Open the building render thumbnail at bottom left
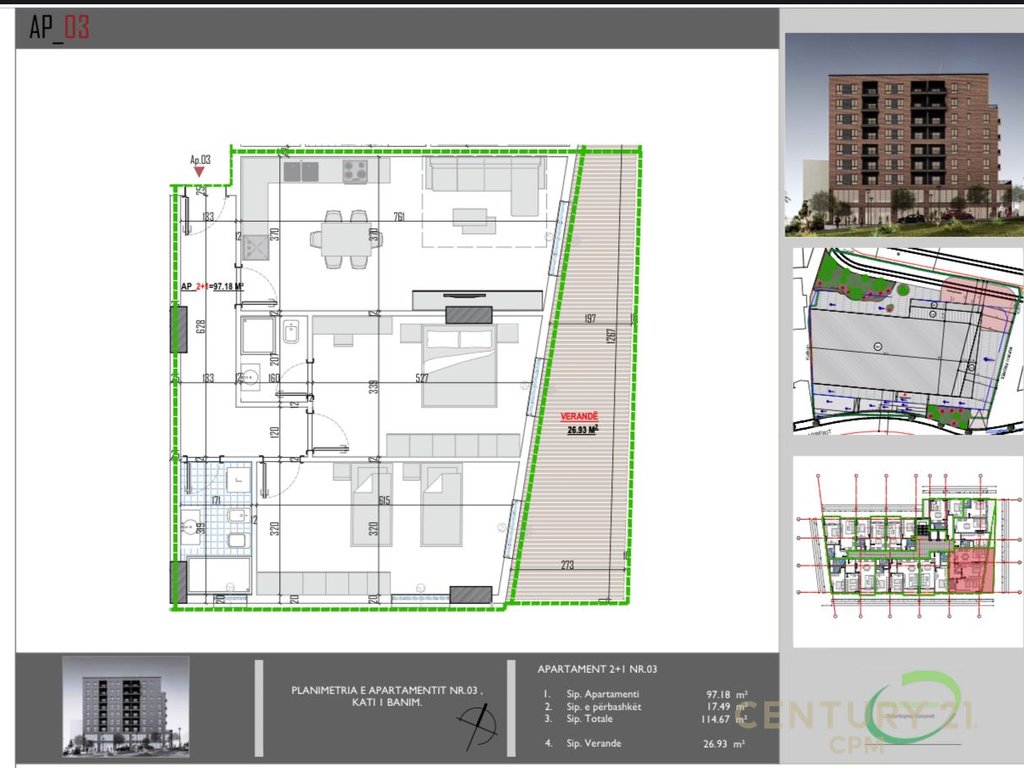The image size is (1024, 768). [126, 707]
